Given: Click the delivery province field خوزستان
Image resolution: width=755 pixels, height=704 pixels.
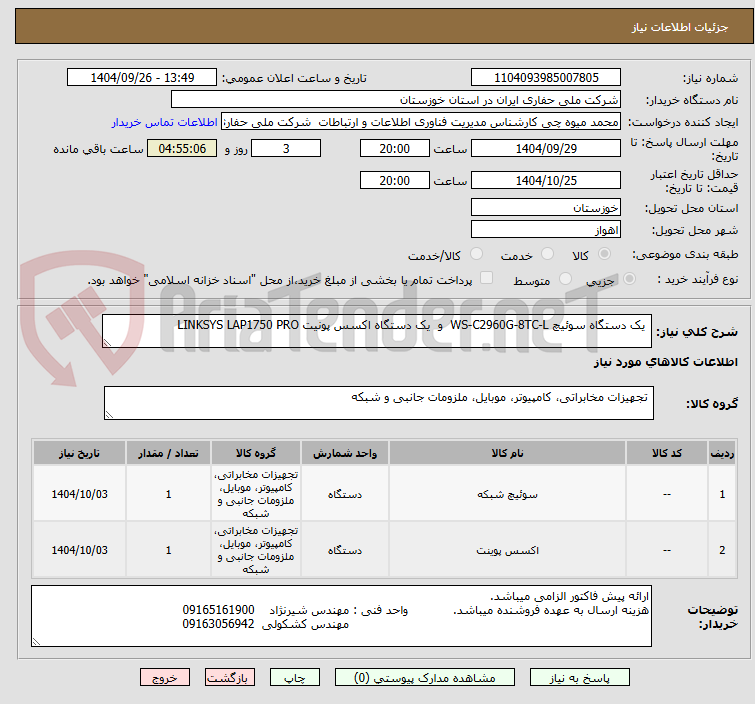Looking at the screenshot, I should [x=546, y=208].
